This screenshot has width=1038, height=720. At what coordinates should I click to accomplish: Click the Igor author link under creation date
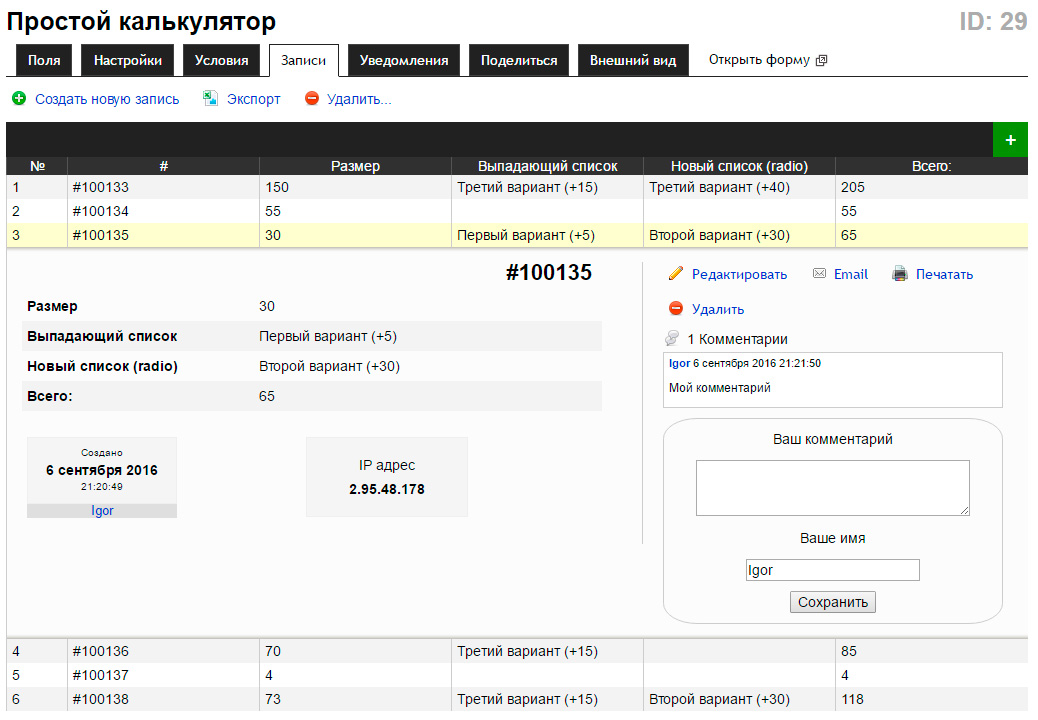tap(102, 511)
